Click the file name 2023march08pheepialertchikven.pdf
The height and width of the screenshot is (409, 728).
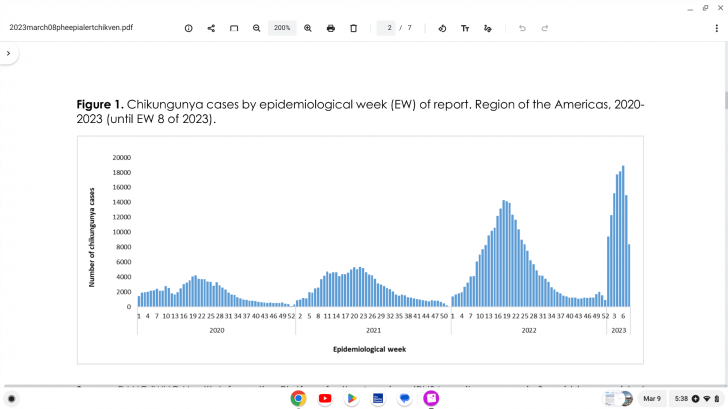pos(71,27)
